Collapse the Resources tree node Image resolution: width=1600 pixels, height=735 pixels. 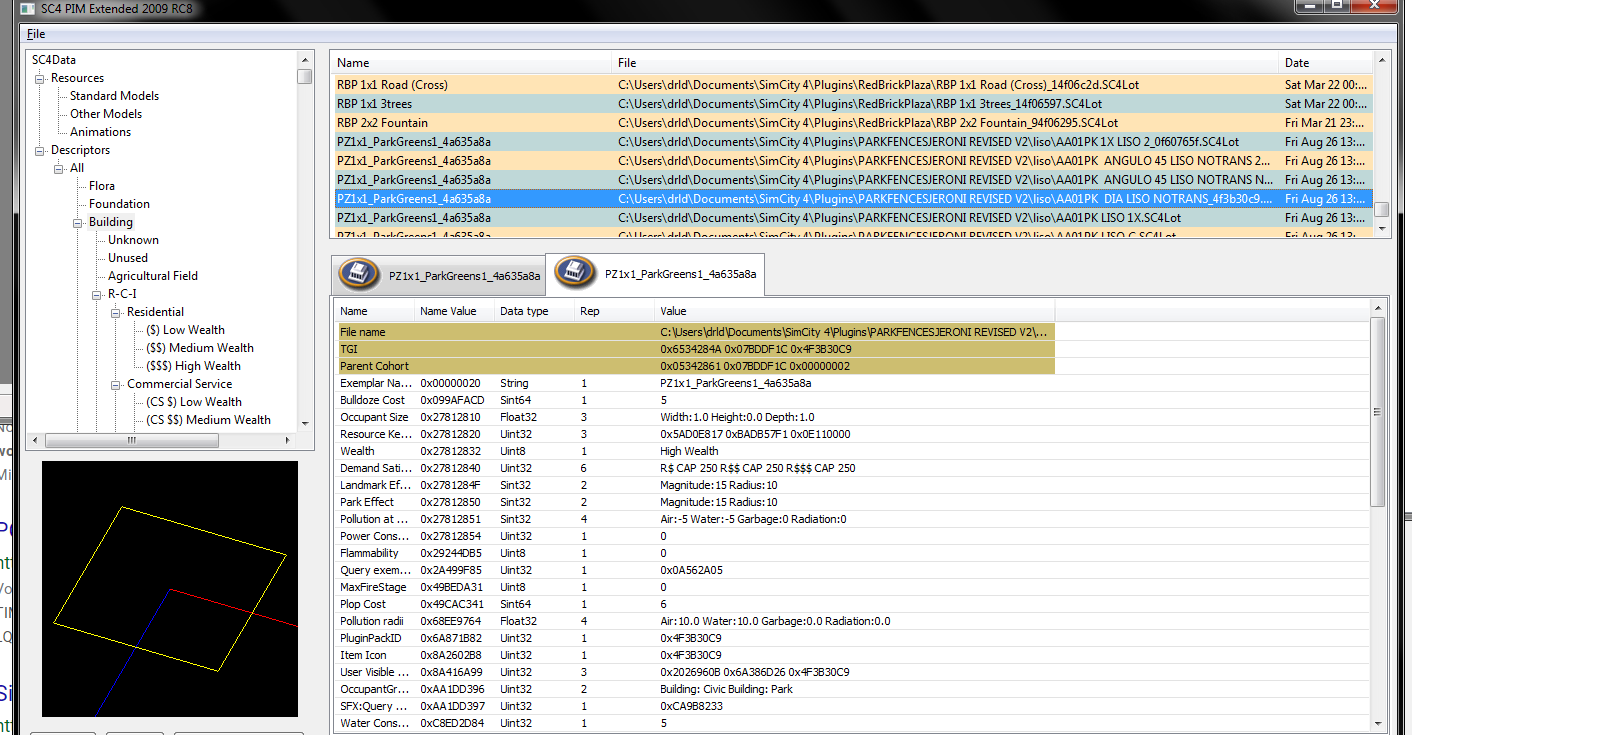click(x=40, y=78)
